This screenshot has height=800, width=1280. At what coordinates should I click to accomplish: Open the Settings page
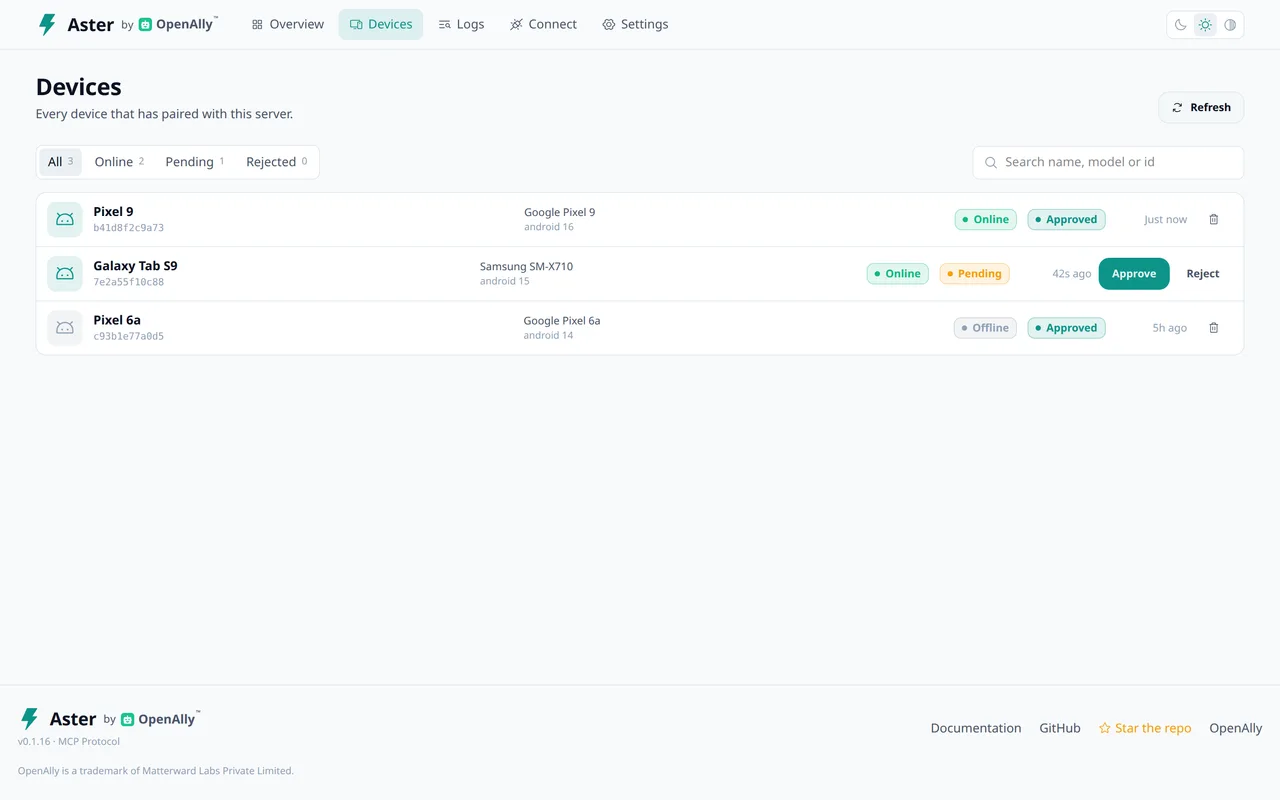635,24
